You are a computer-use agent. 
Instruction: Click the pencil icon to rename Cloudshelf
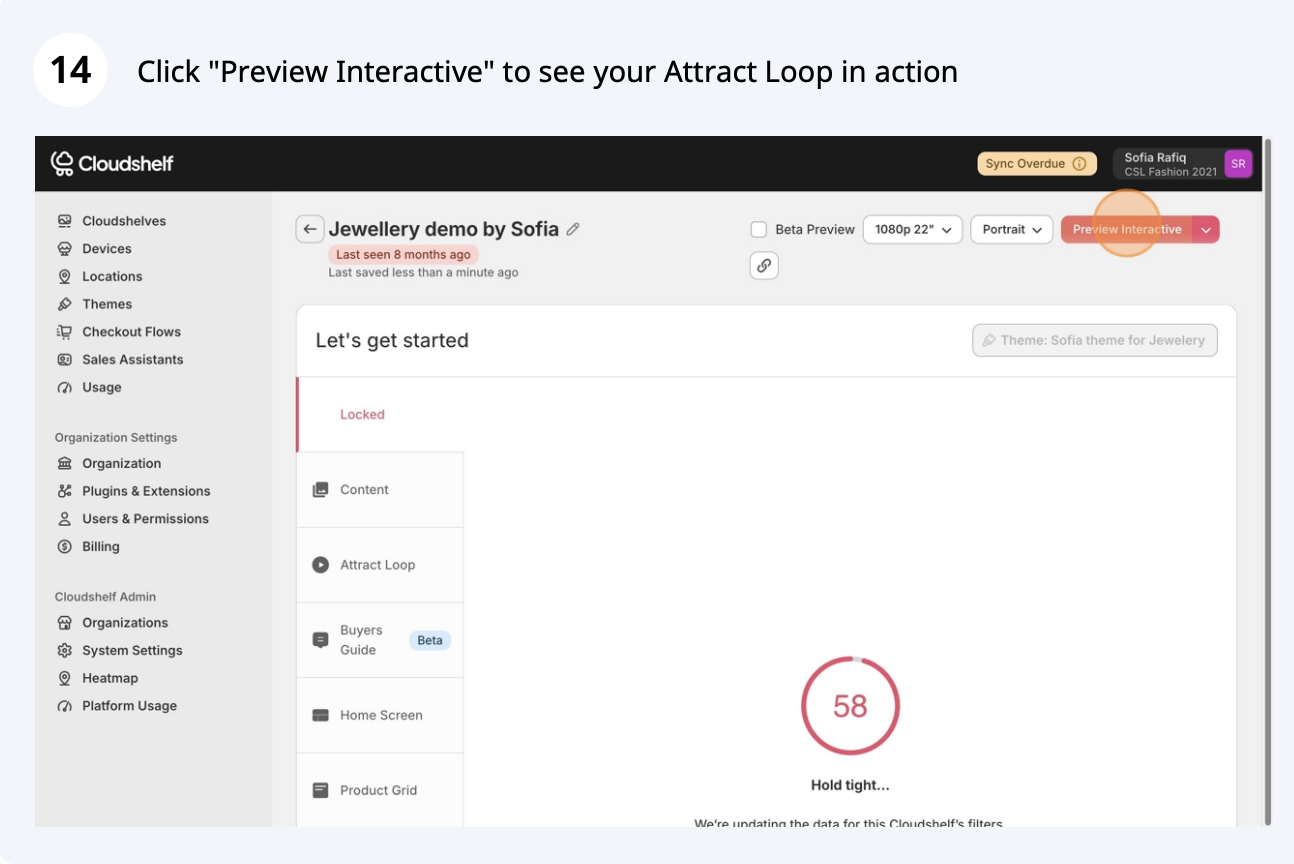pyautogui.click(x=573, y=229)
